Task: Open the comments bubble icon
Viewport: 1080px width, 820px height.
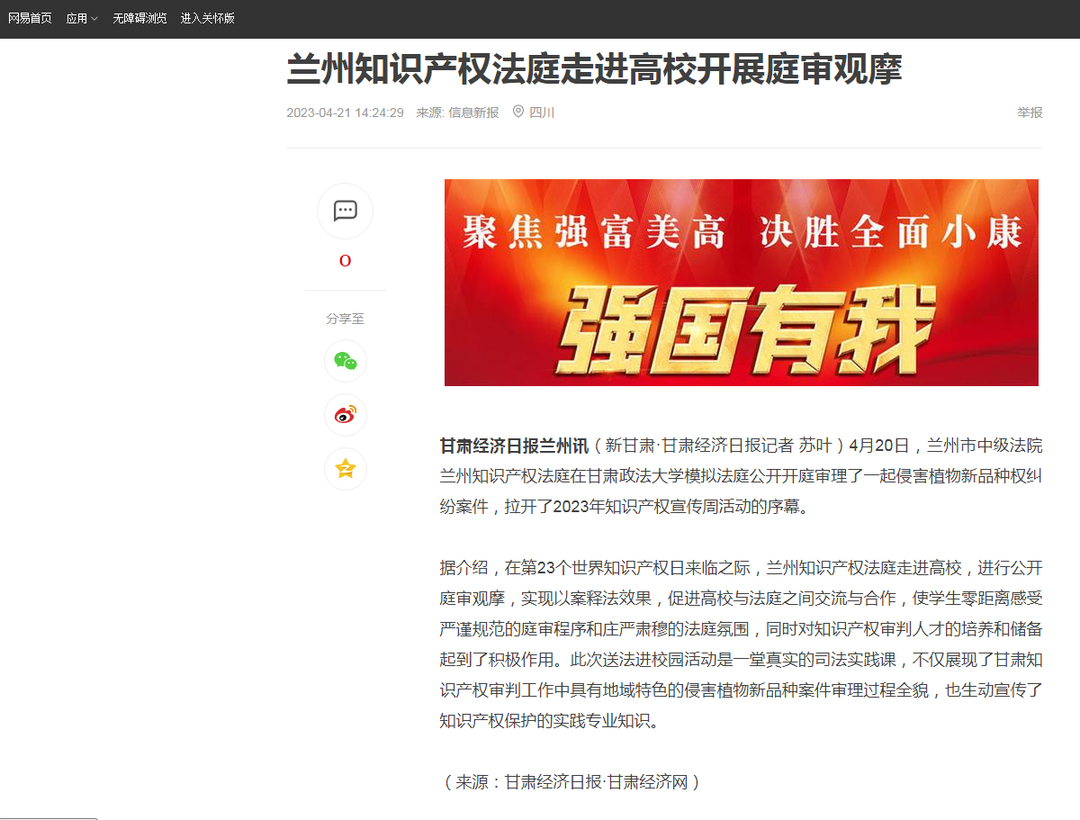Action: click(x=345, y=211)
